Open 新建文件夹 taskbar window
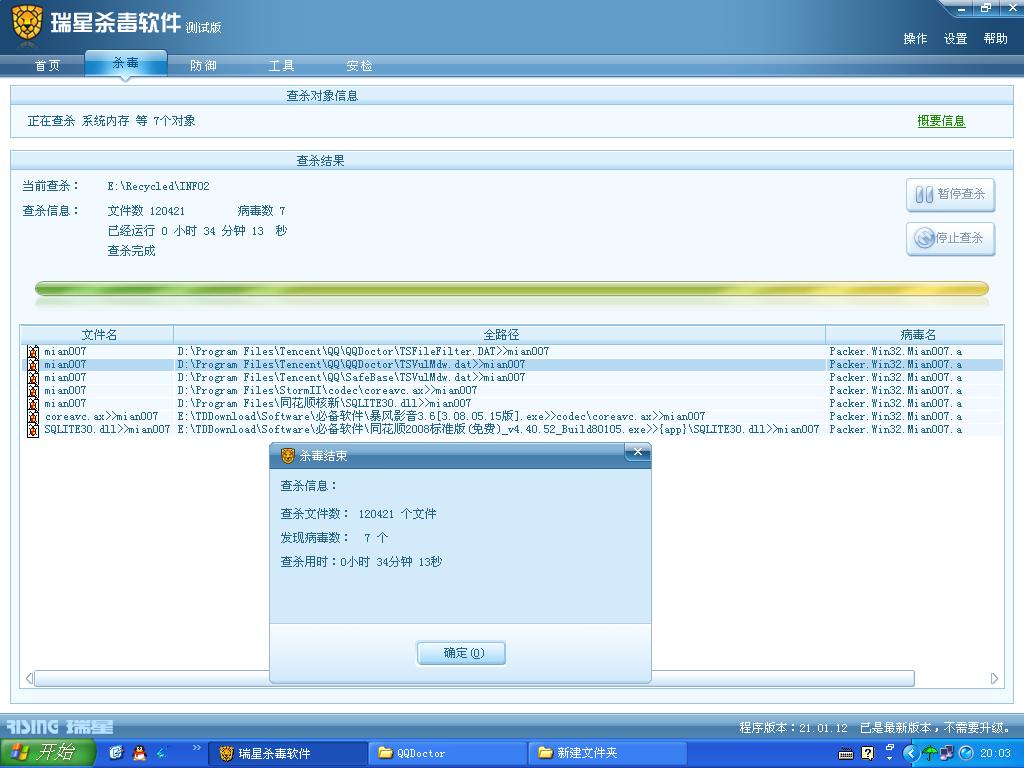Viewport: 1024px width, 768px height. pyautogui.click(x=607, y=754)
